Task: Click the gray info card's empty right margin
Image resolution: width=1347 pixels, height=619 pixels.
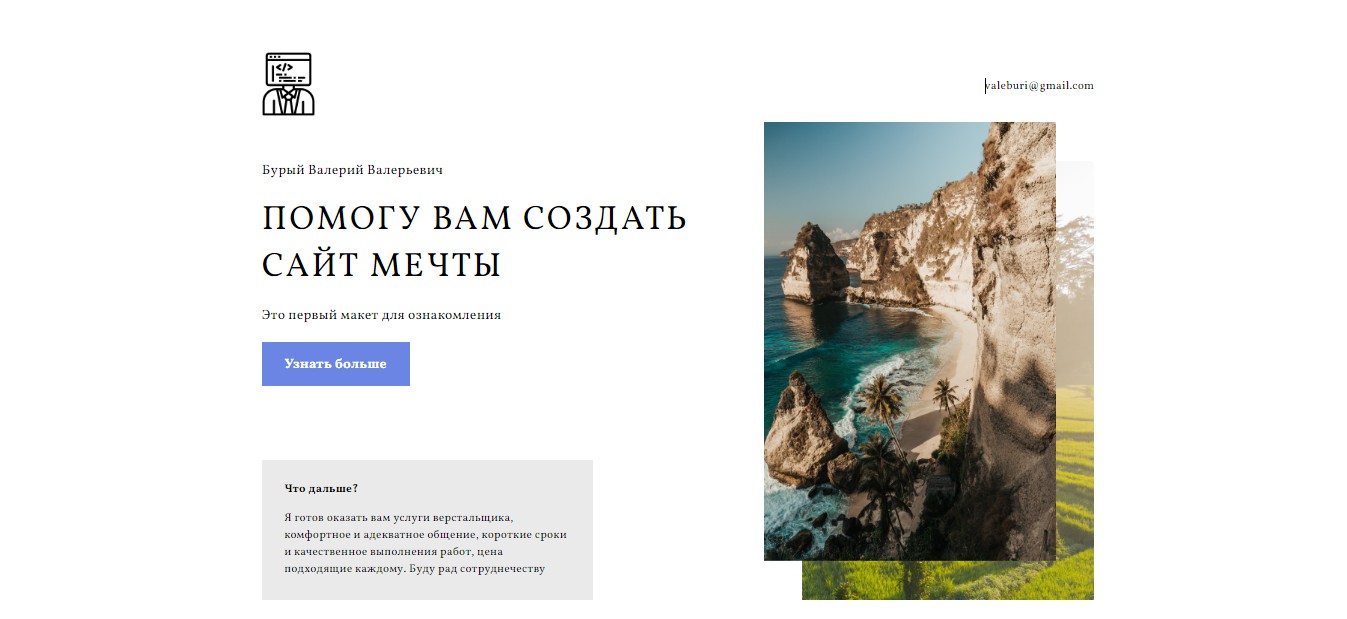Action: click(x=580, y=530)
